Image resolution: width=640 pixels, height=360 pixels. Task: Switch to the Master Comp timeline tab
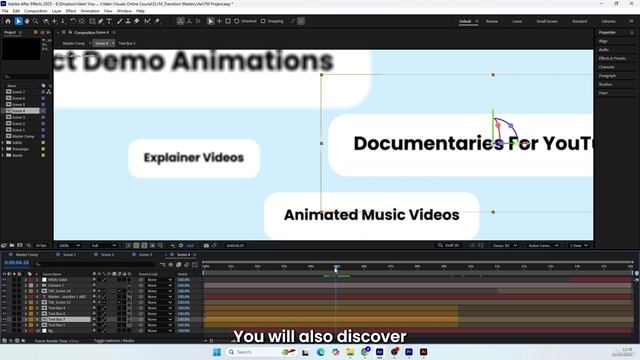(x=27, y=254)
